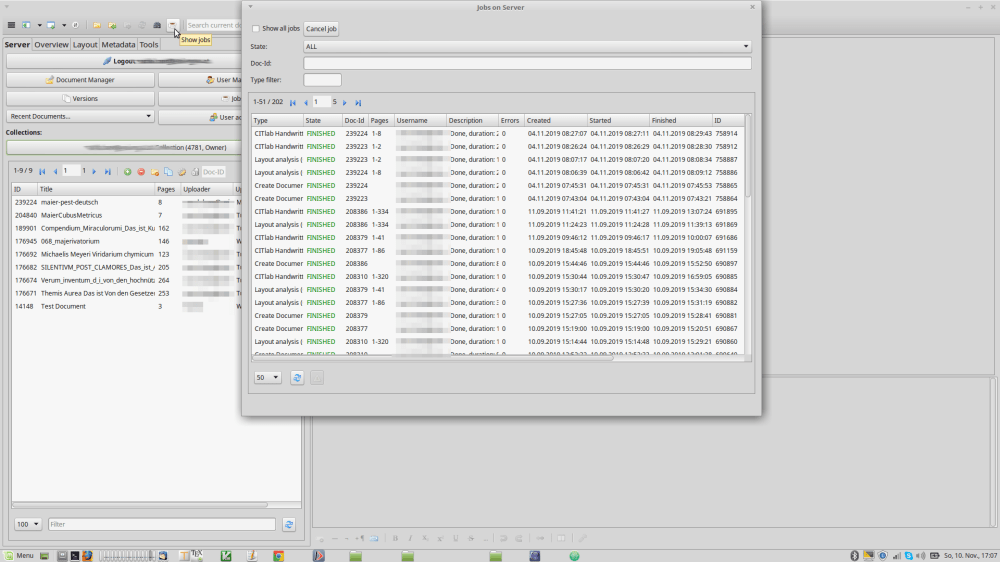1000x562 pixels.
Task: Switch to the Overview tab
Action: 51,45
